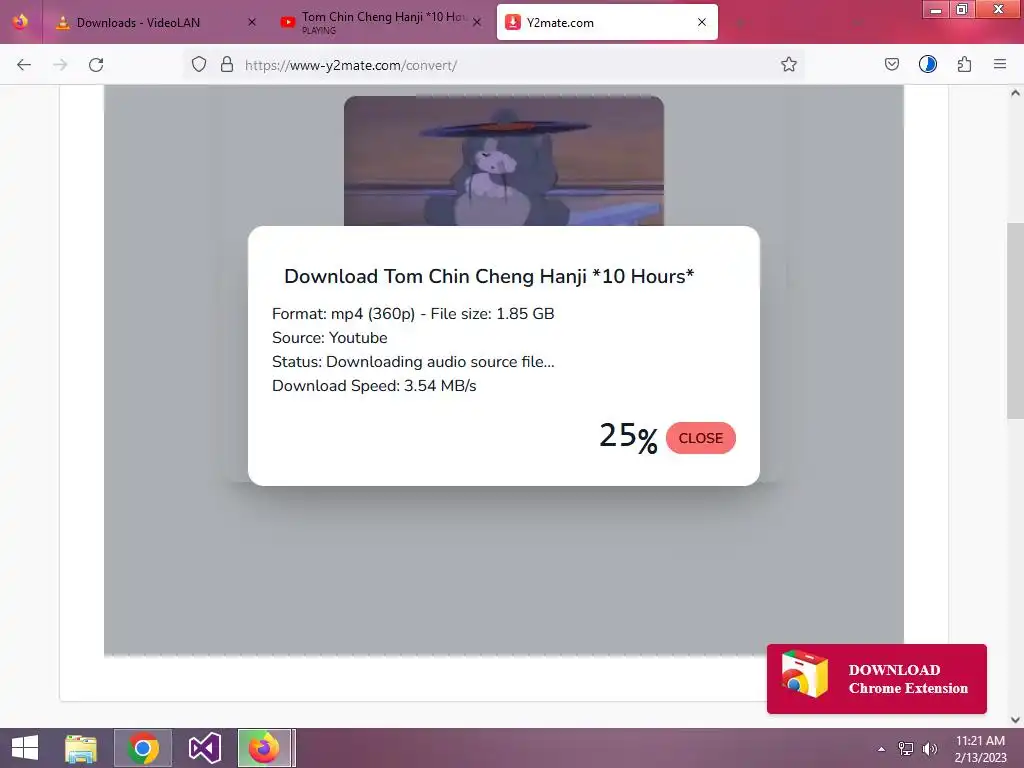
Task: Open the taskbar clock showing 11:21 AM
Action: coord(980,749)
